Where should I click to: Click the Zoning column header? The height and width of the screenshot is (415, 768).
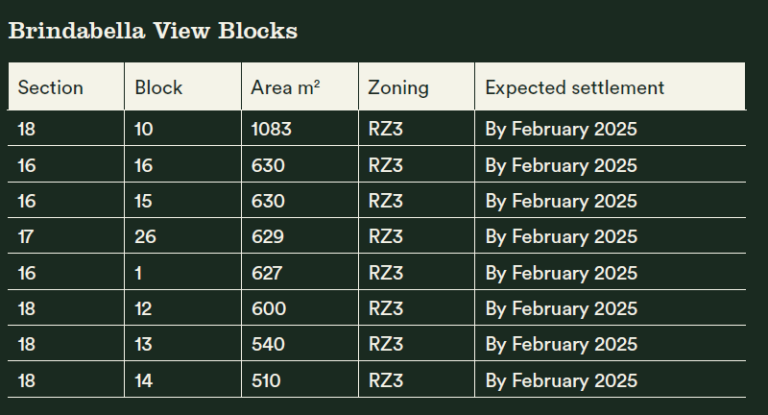[x=398, y=87]
